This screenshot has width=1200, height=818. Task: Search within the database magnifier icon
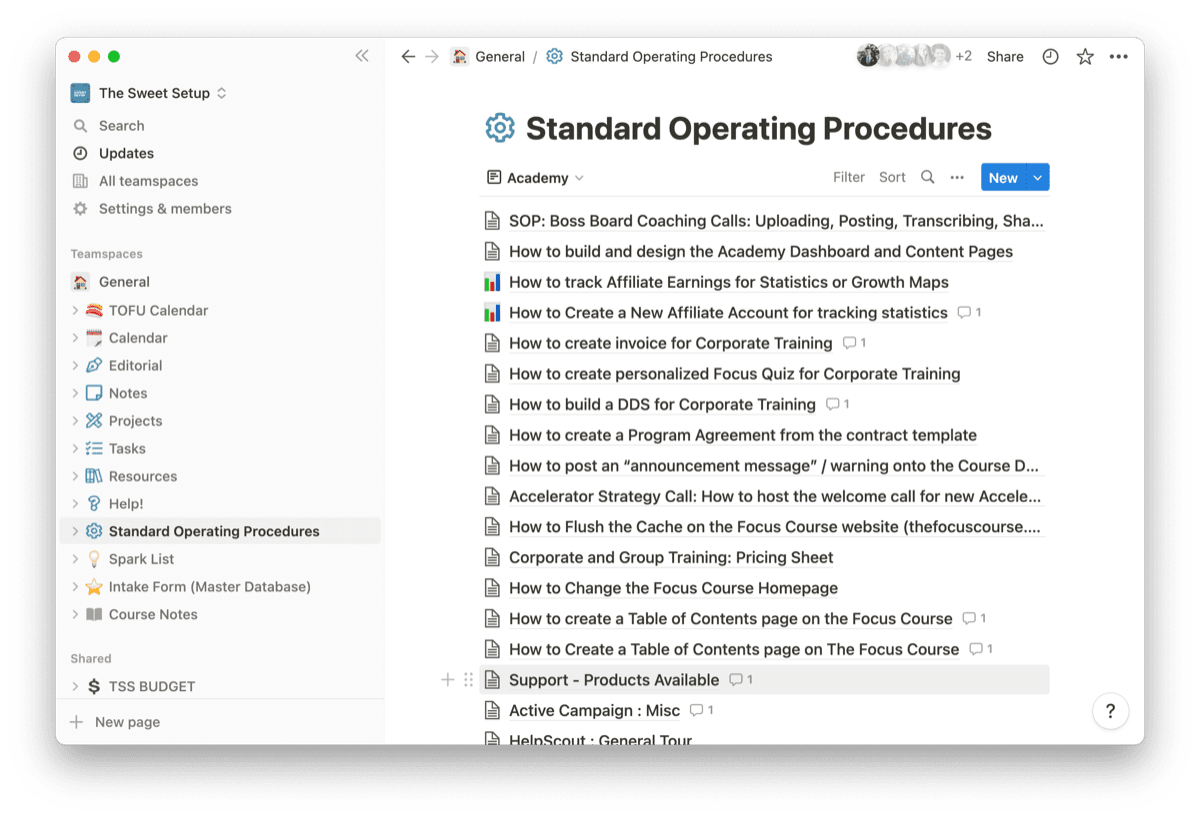(928, 177)
